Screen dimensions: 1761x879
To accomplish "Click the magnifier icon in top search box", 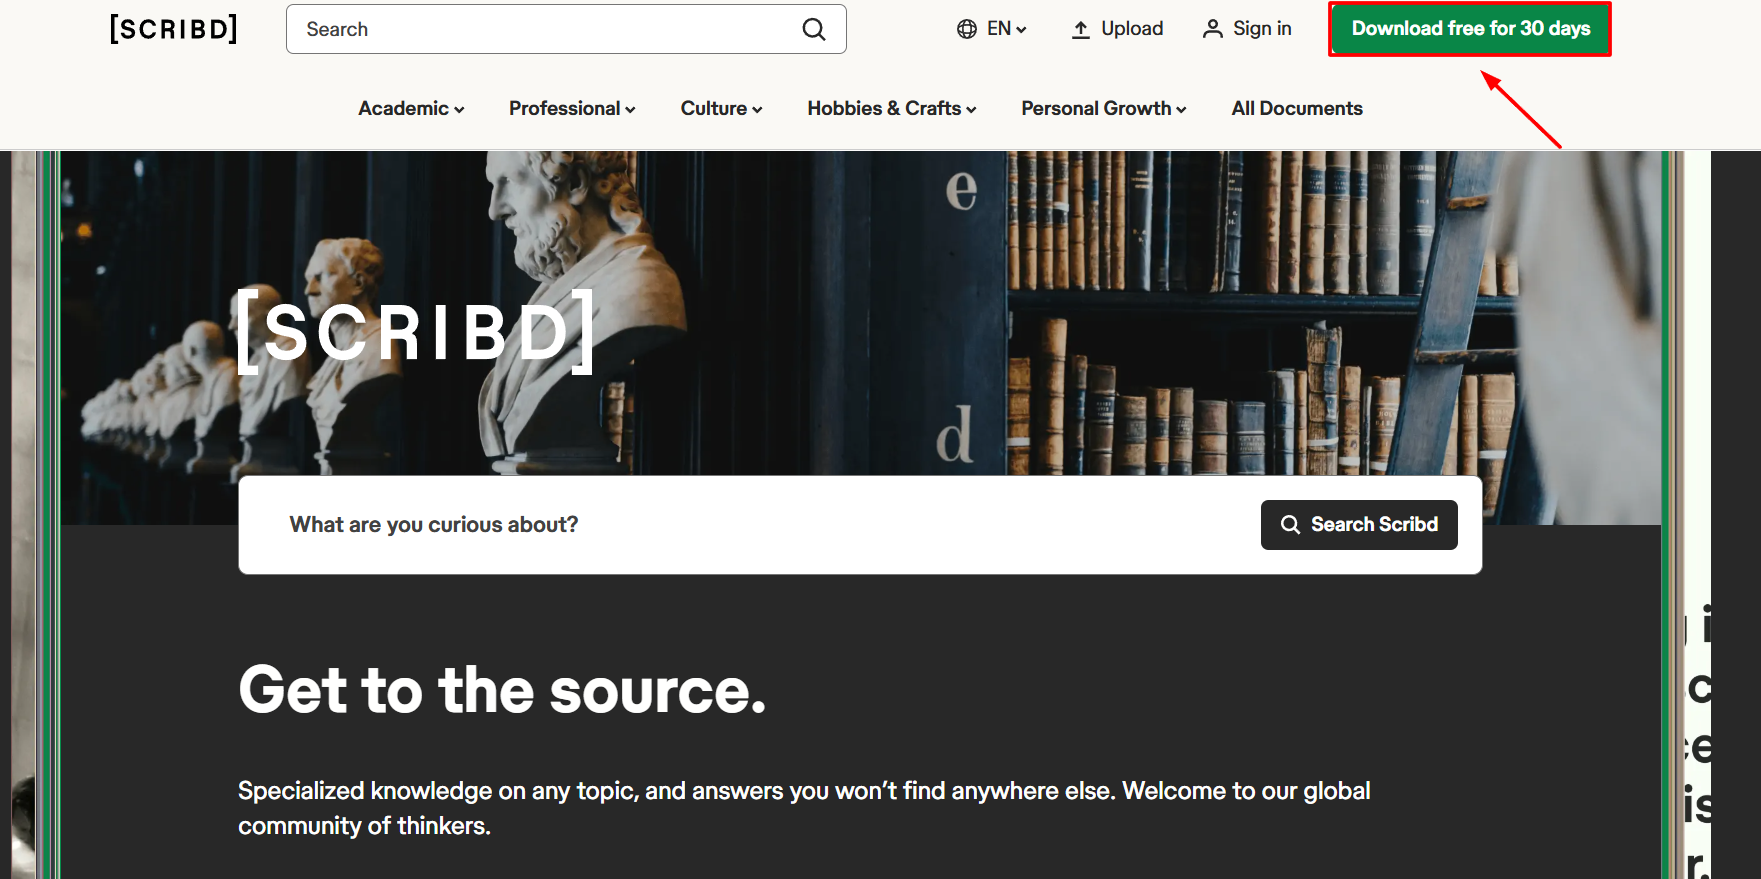I will pyautogui.click(x=814, y=30).
